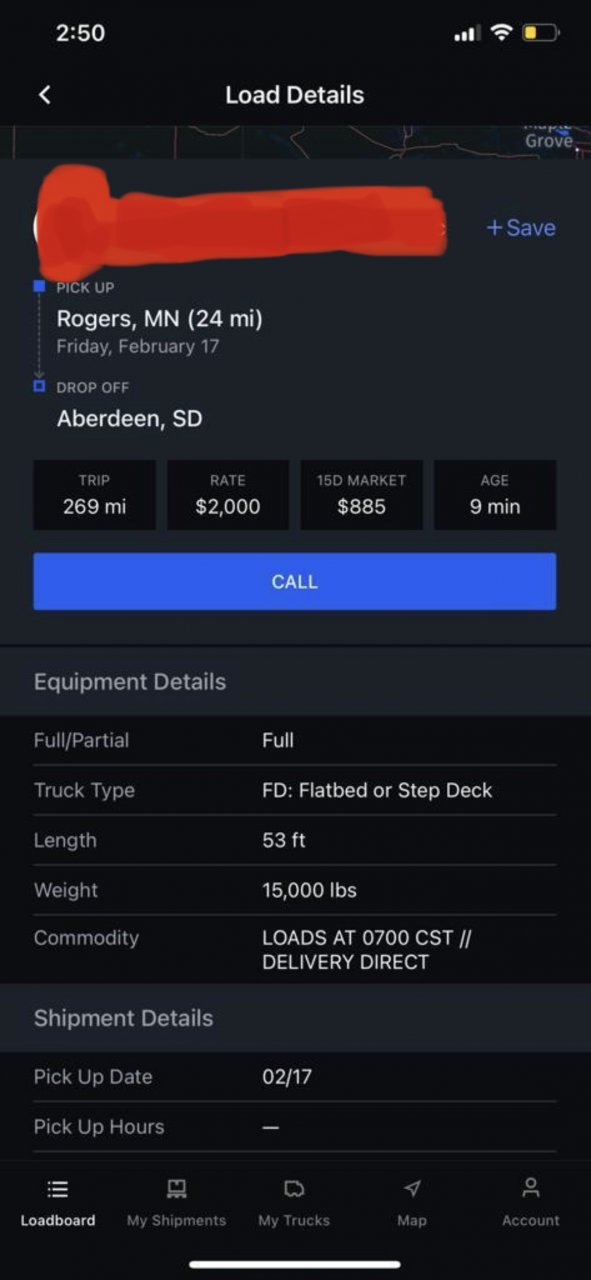Tap the Truck Type row

click(x=294, y=790)
